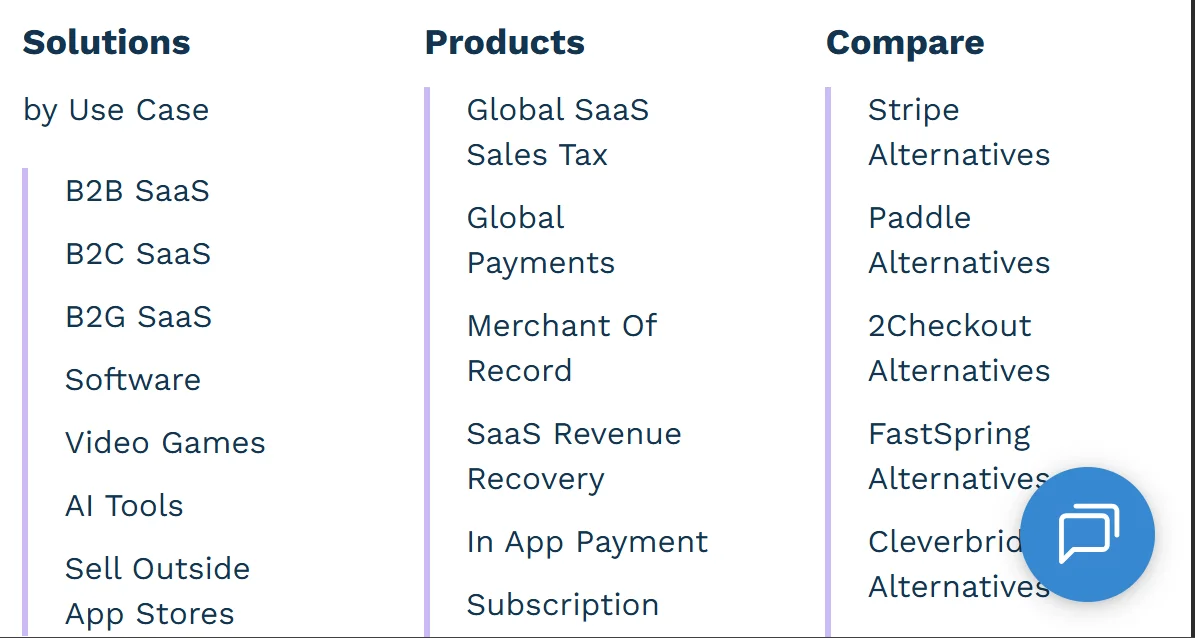Open Global SaaS Sales Tax product
This screenshot has width=1195, height=638.
coord(557,132)
